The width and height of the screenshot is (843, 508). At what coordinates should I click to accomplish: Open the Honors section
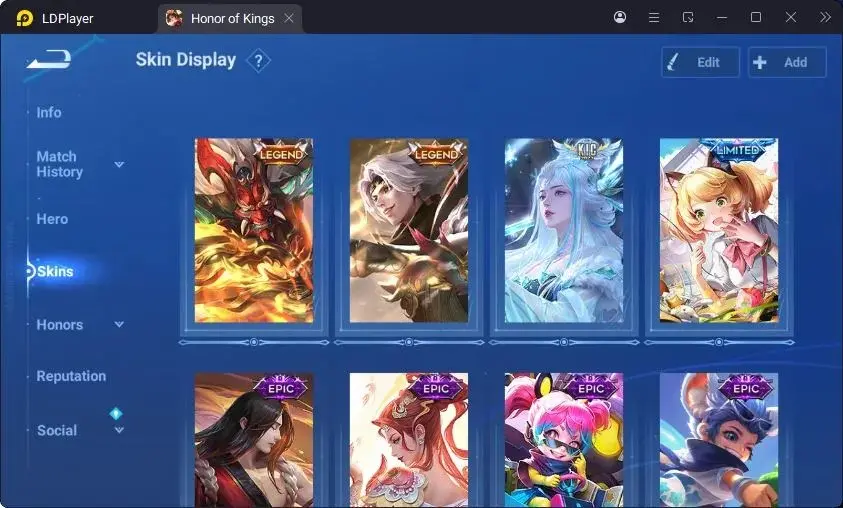click(x=60, y=325)
